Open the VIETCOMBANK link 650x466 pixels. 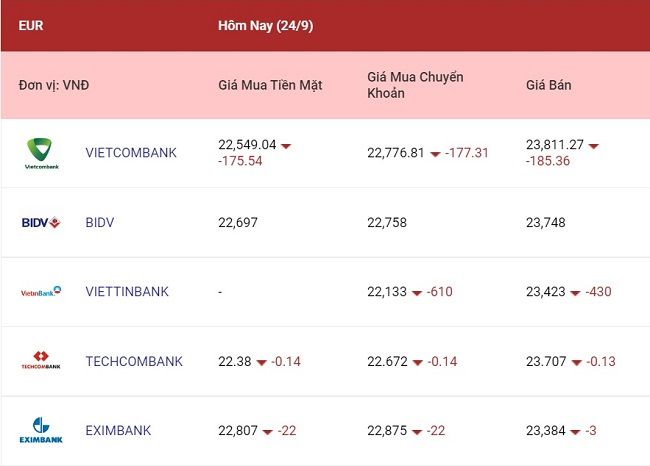click(x=131, y=153)
